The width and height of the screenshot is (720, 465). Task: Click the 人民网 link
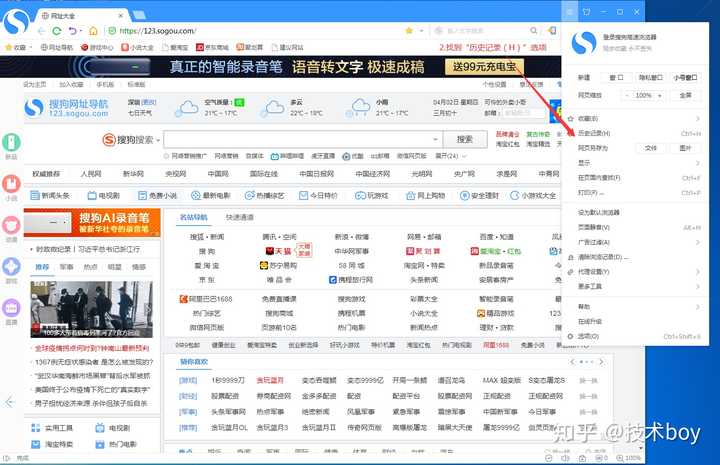click(x=91, y=174)
